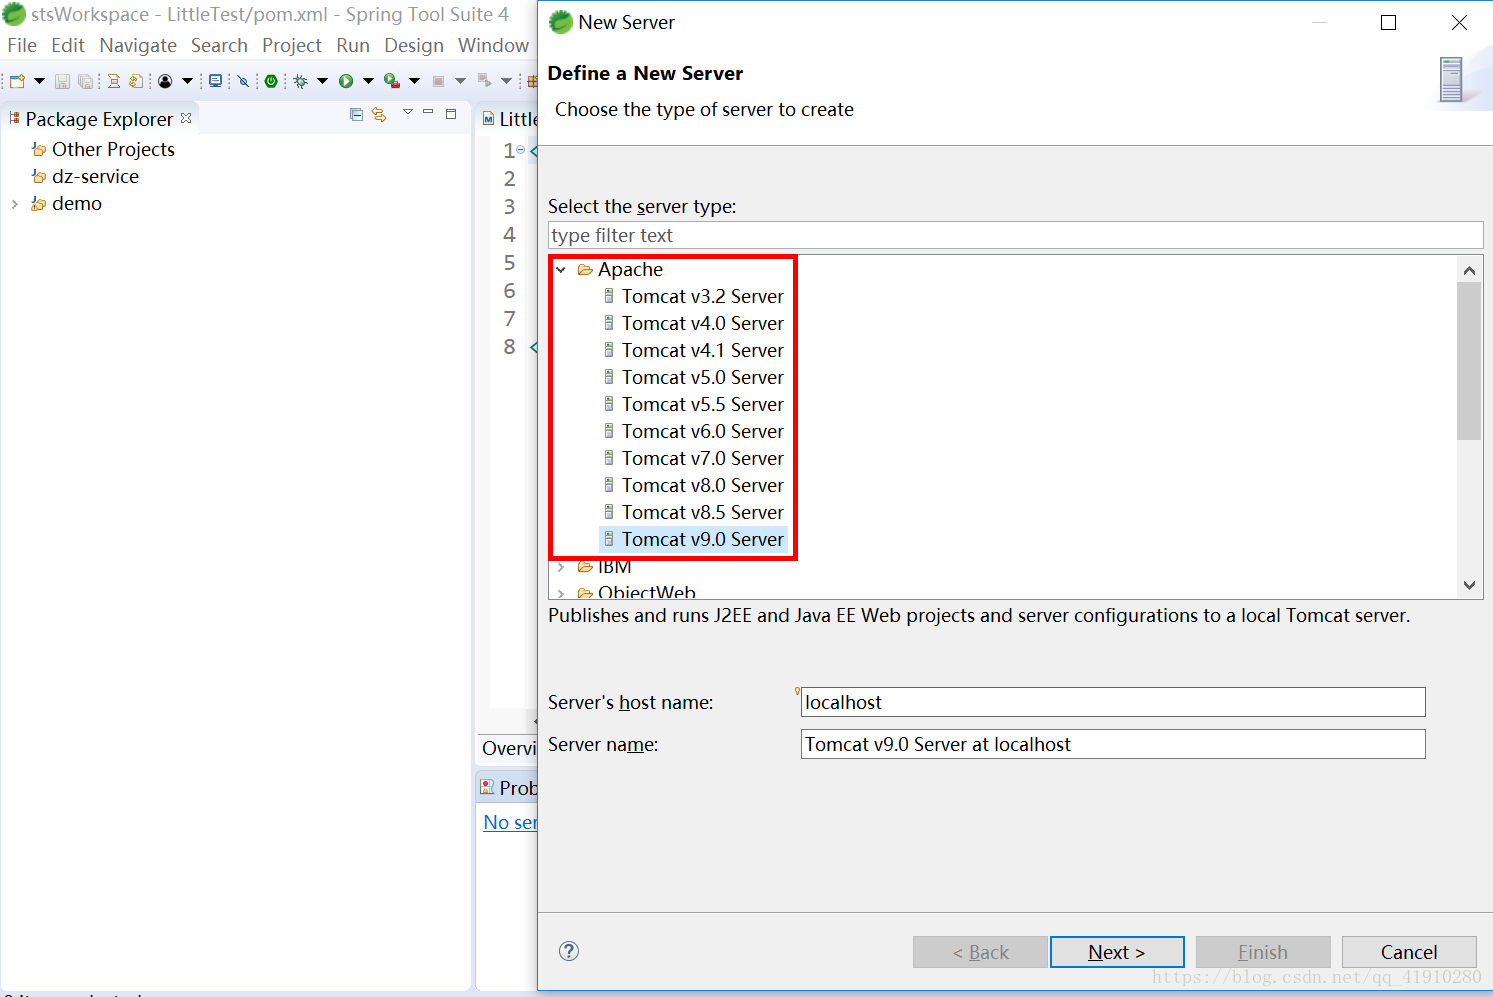Click the Next > button
Viewport: 1493px width, 997px height.
[x=1117, y=952]
